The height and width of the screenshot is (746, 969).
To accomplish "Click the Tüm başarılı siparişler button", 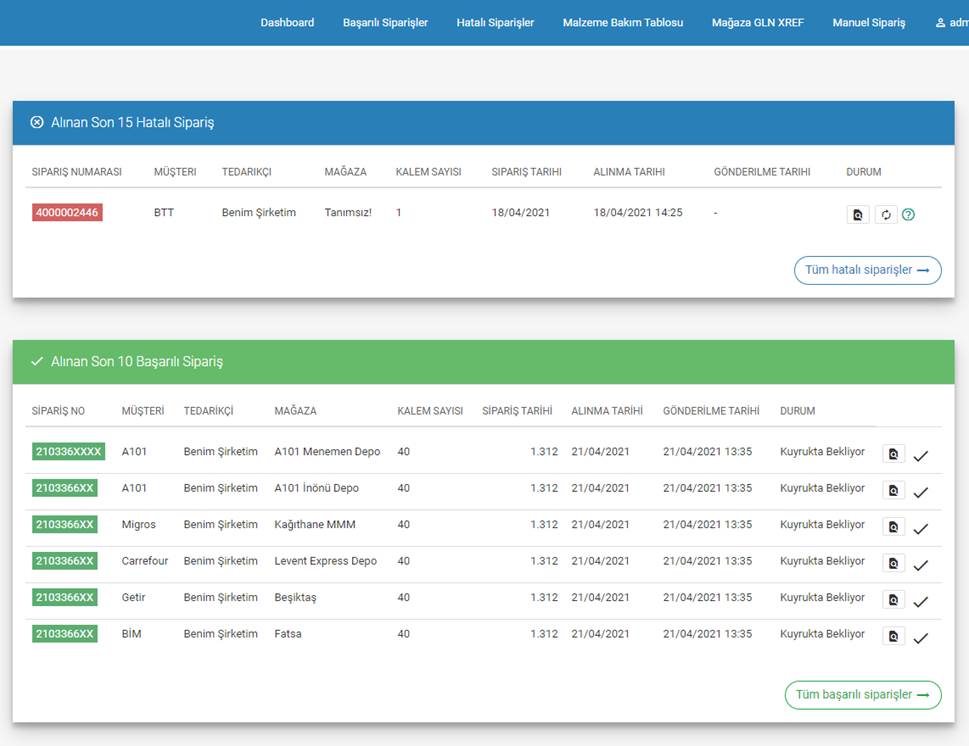I will [863, 695].
